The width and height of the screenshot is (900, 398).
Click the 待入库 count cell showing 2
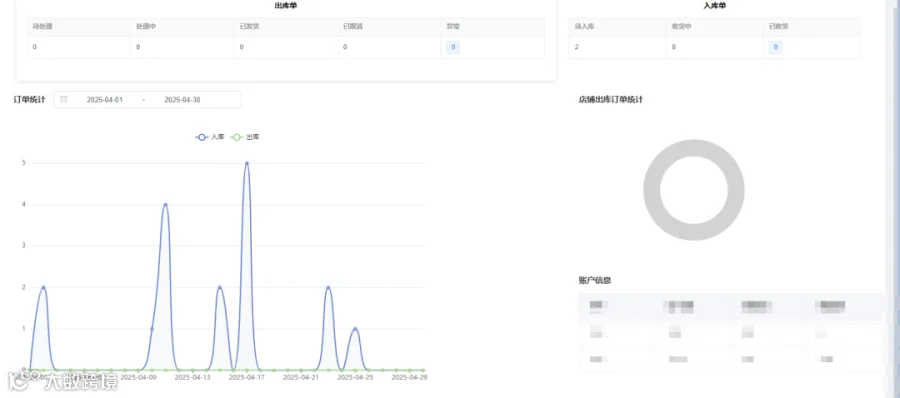pyautogui.click(x=618, y=47)
